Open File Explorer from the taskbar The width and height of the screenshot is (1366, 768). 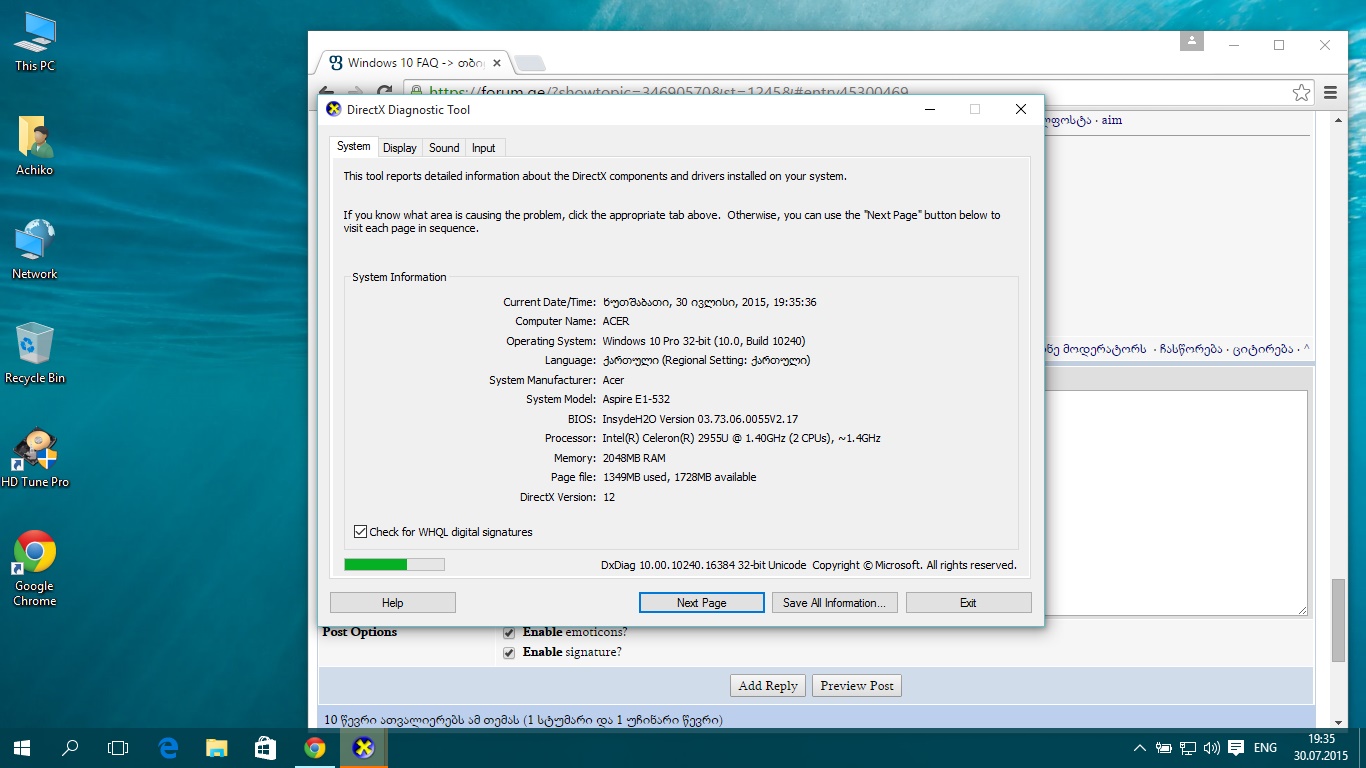click(216, 747)
